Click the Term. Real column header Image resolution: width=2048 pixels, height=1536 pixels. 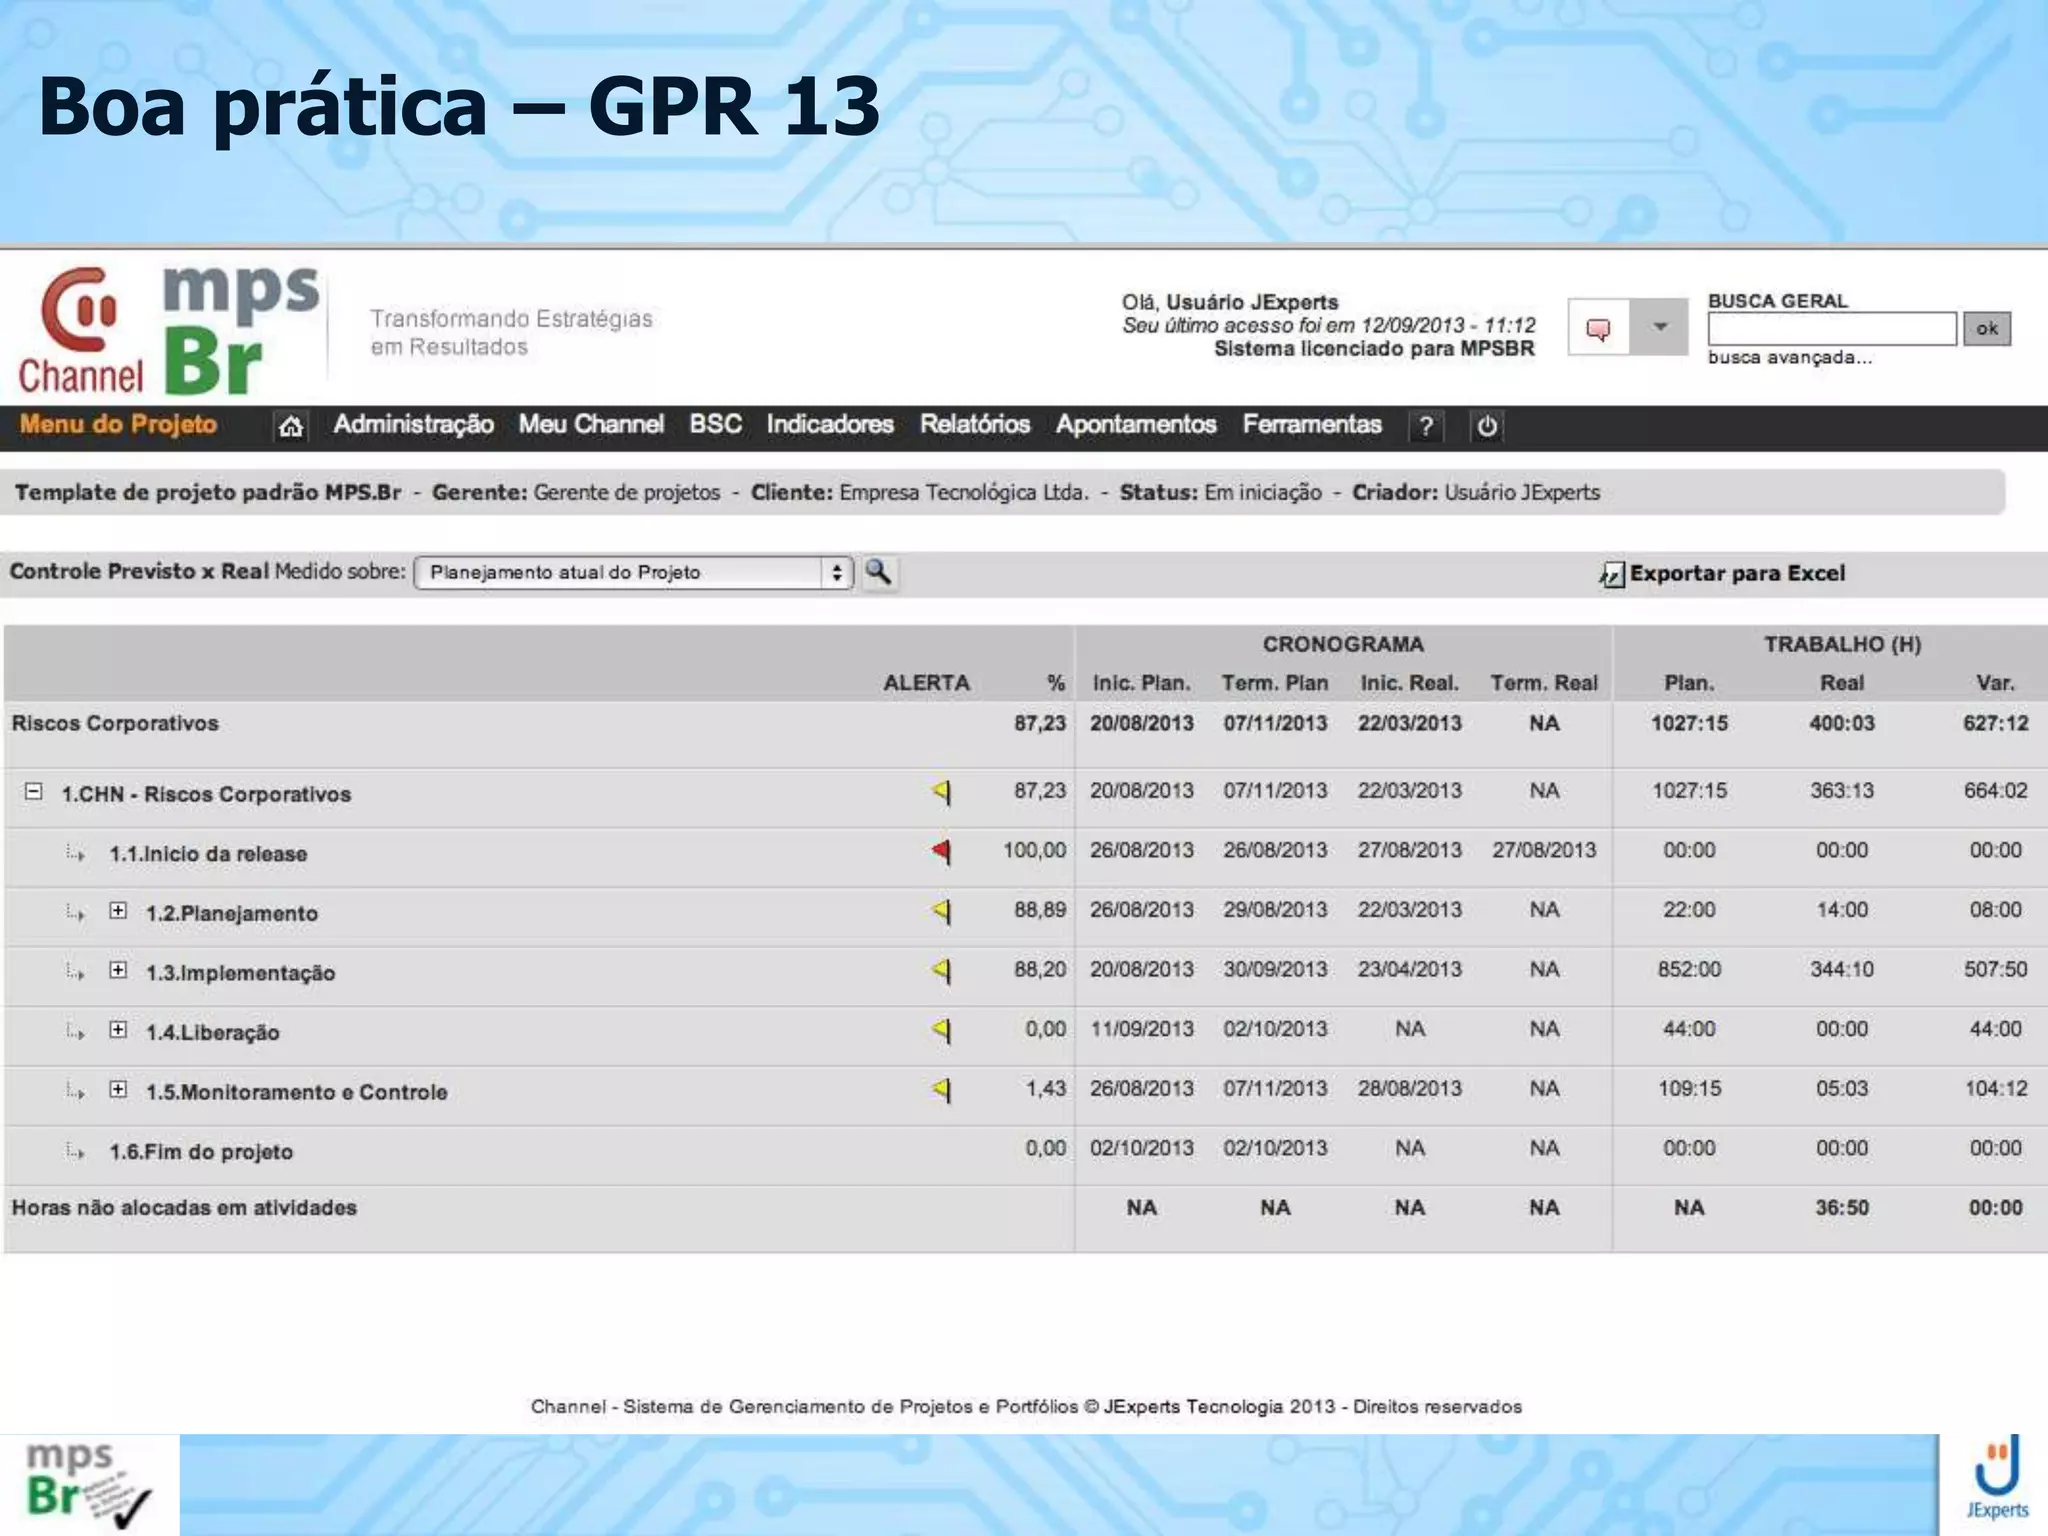(x=1544, y=683)
